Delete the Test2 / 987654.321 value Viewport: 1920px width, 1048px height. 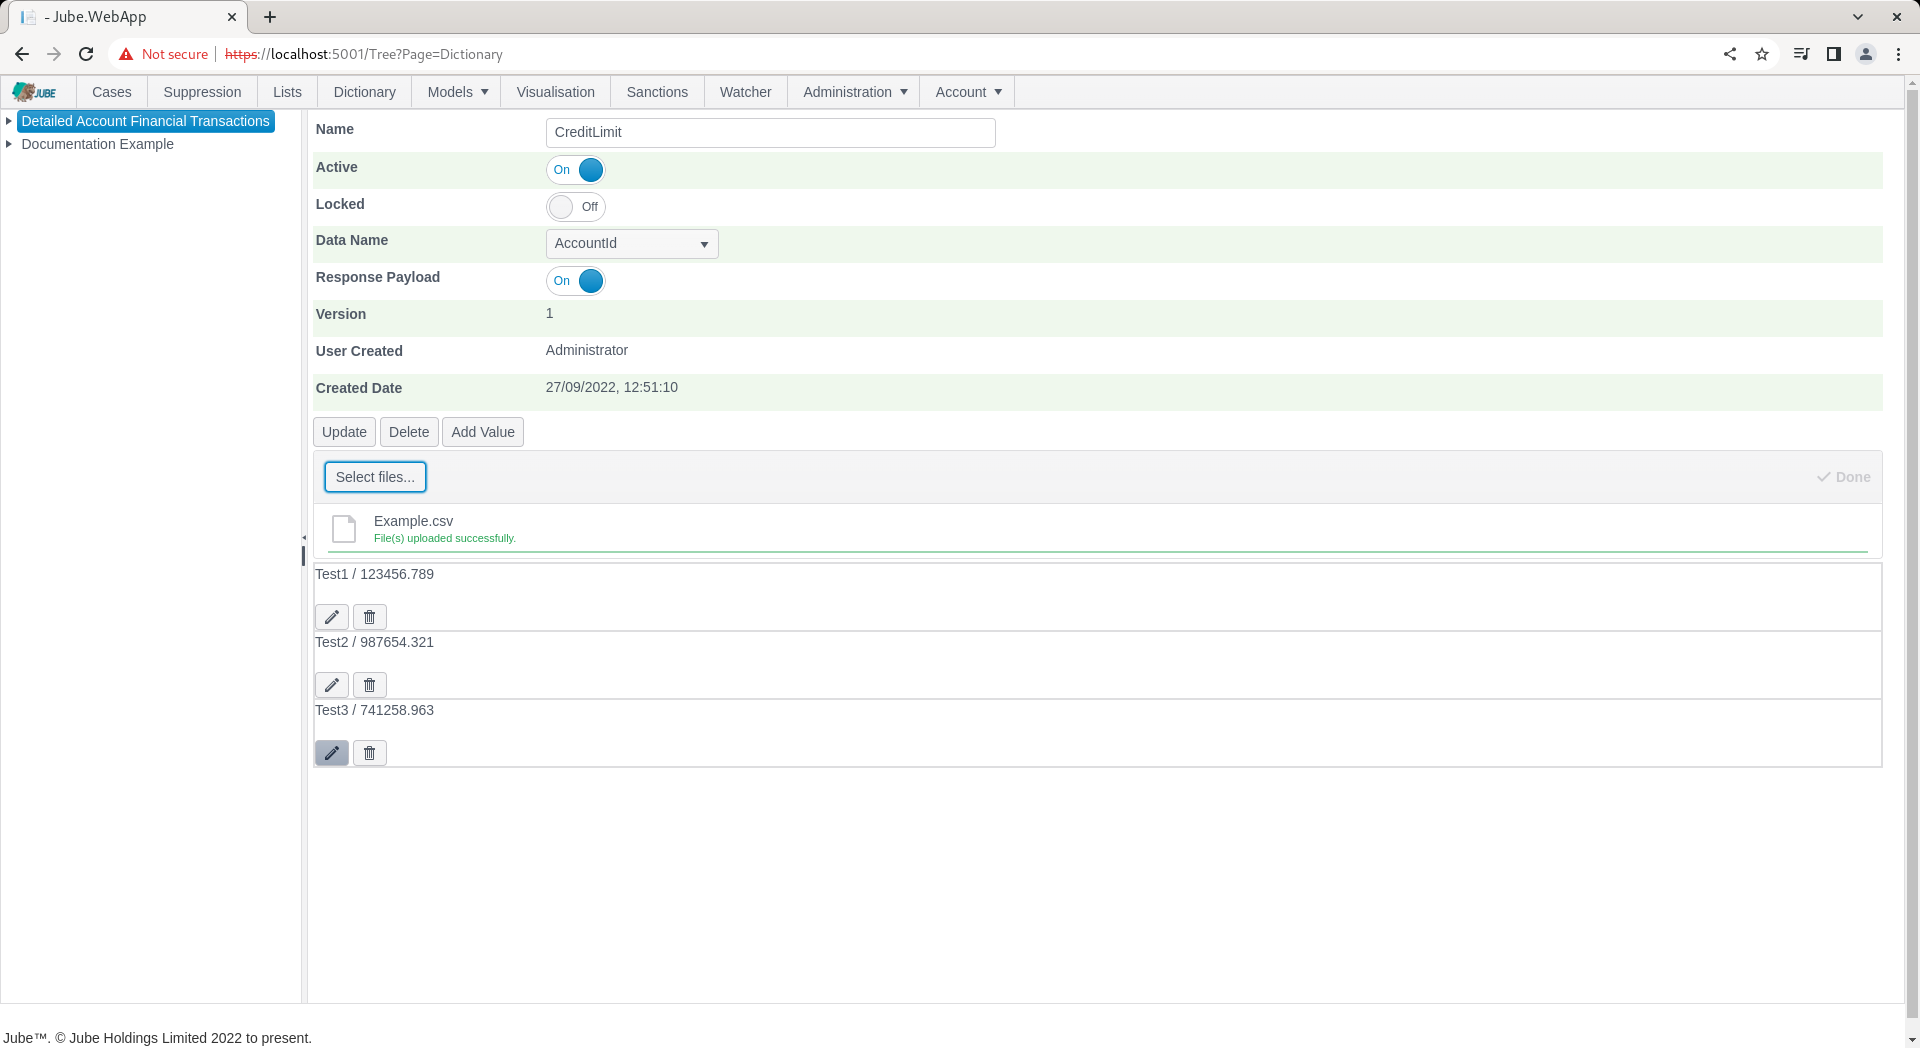coord(370,685)
